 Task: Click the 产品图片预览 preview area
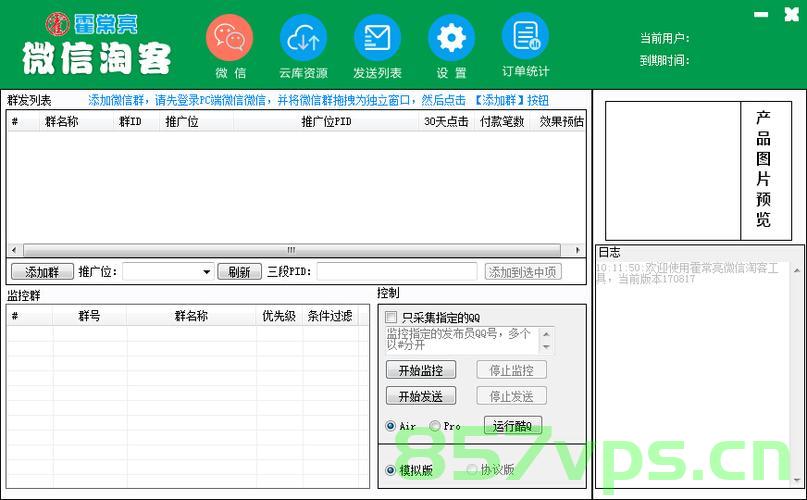(x=673, y=170)
